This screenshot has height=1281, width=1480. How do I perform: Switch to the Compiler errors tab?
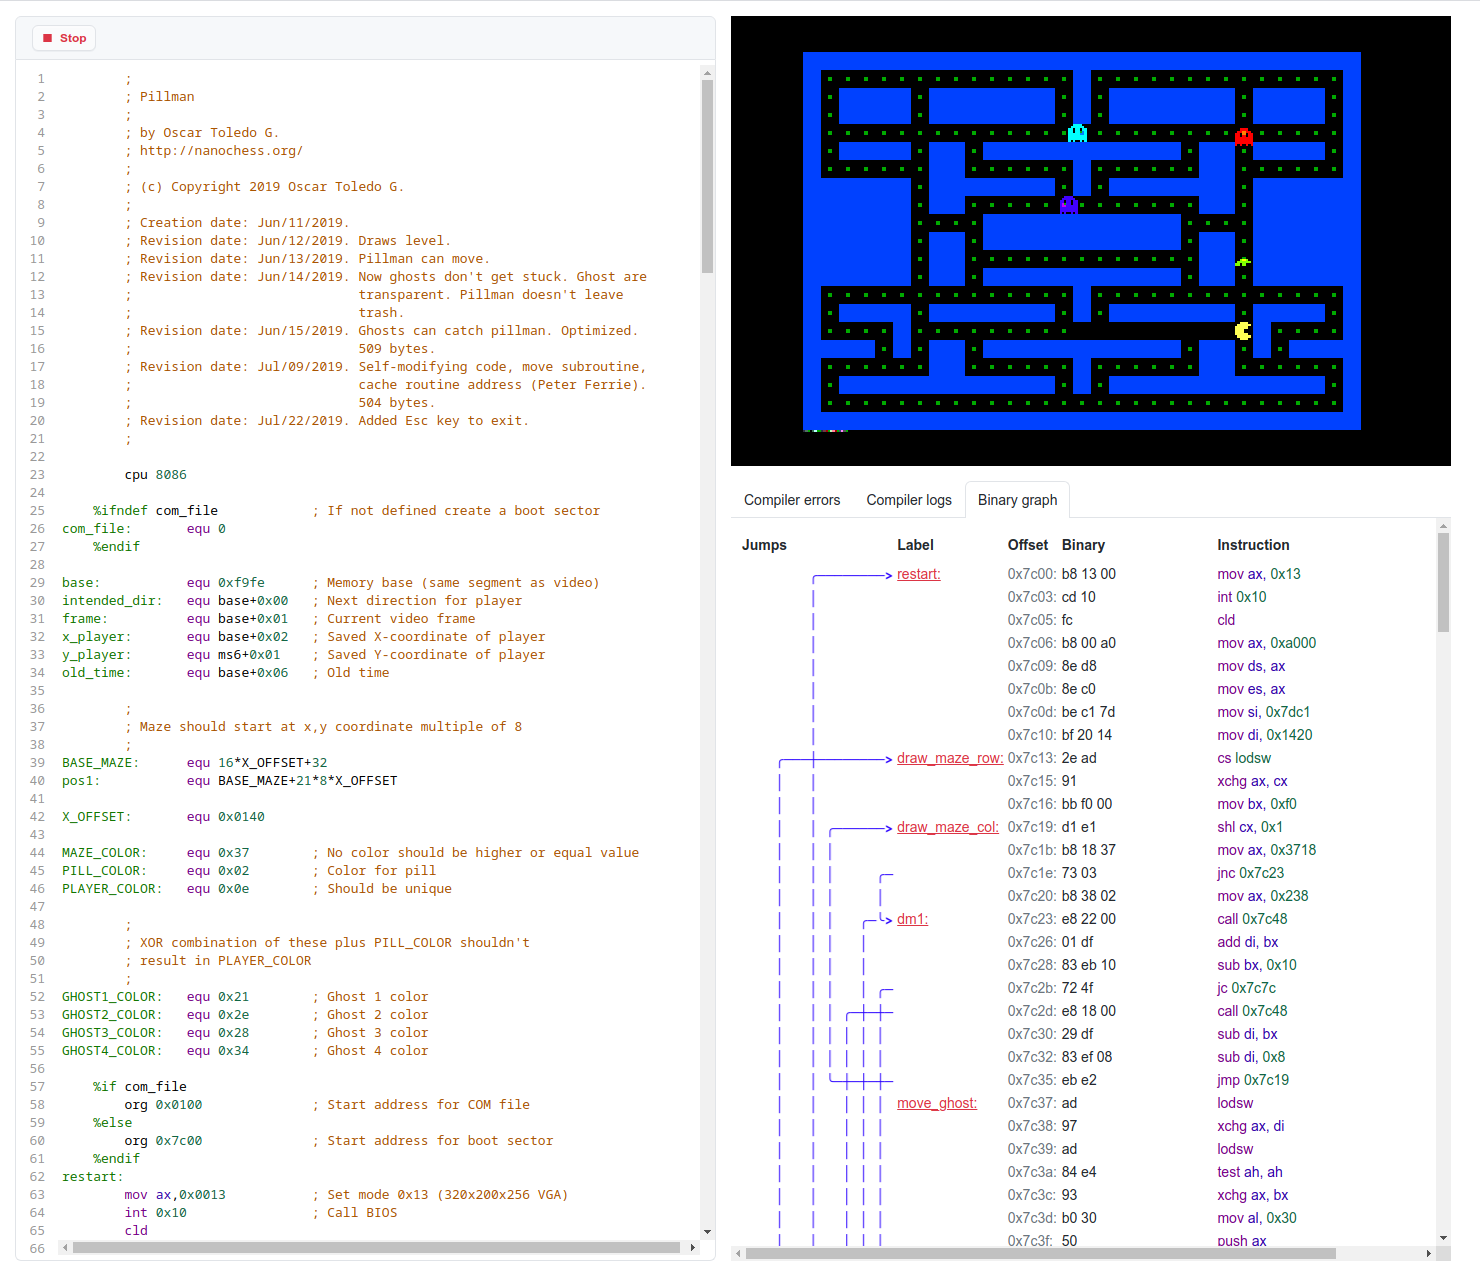(x=792, y=500)
